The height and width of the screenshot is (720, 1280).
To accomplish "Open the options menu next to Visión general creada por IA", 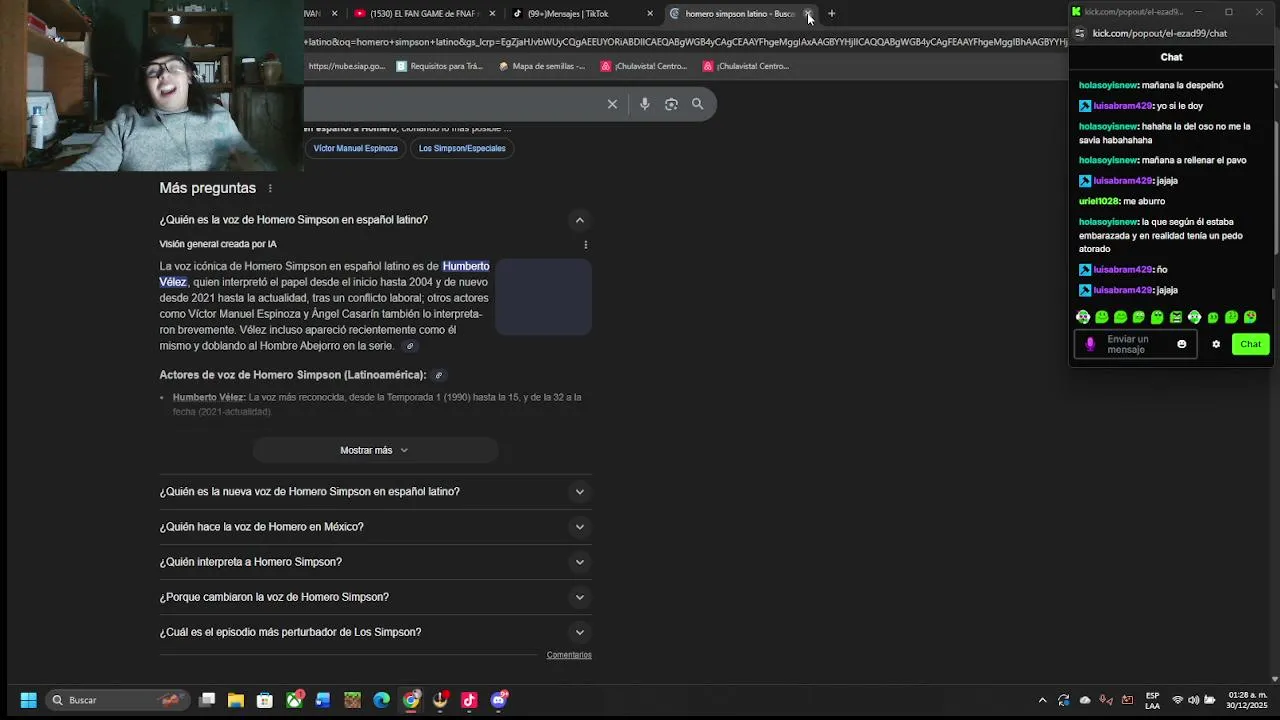I will pyautogui.click(x=586, y=244).
